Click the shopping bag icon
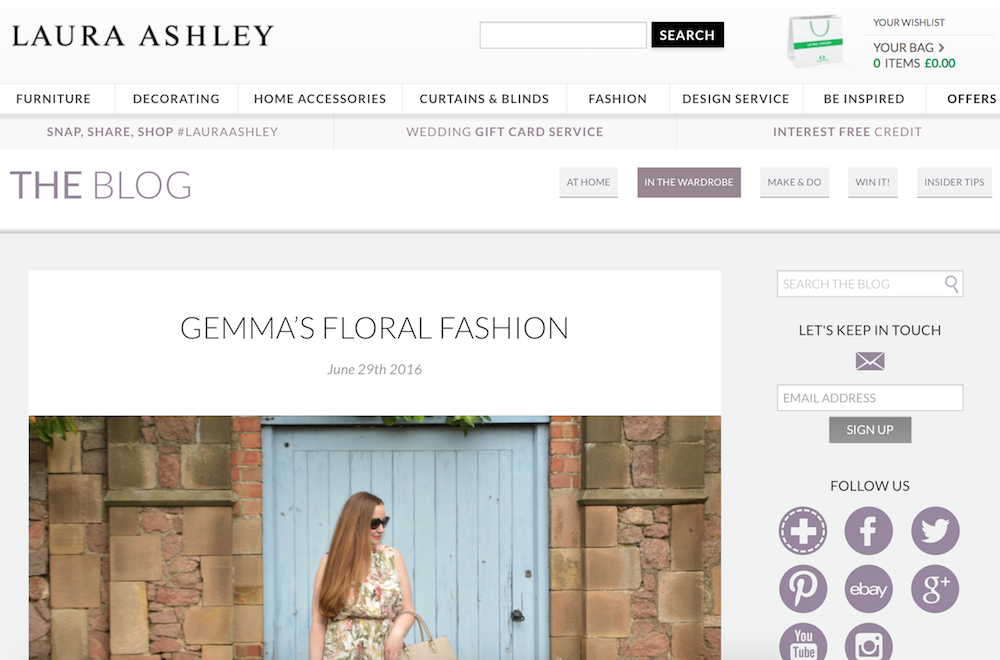The width and height of the screenshot is (1000, 660). 816,41
